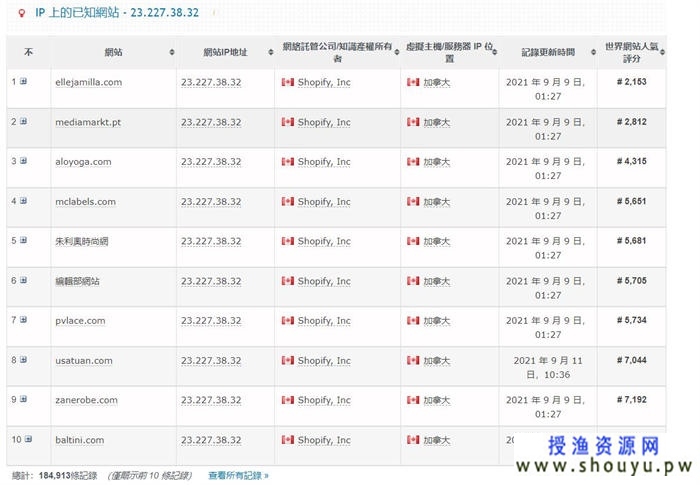The image size is (700, 485).
Task: Click Canada flag beside 加拿大 in baltini.com row
Action: point(413,440)
